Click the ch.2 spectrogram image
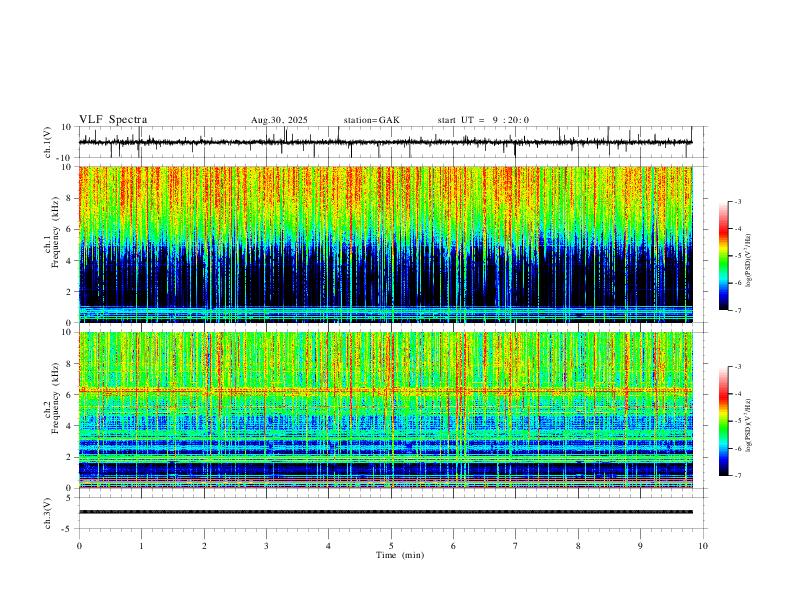792x612 pixels. click(x=385, y=410)
